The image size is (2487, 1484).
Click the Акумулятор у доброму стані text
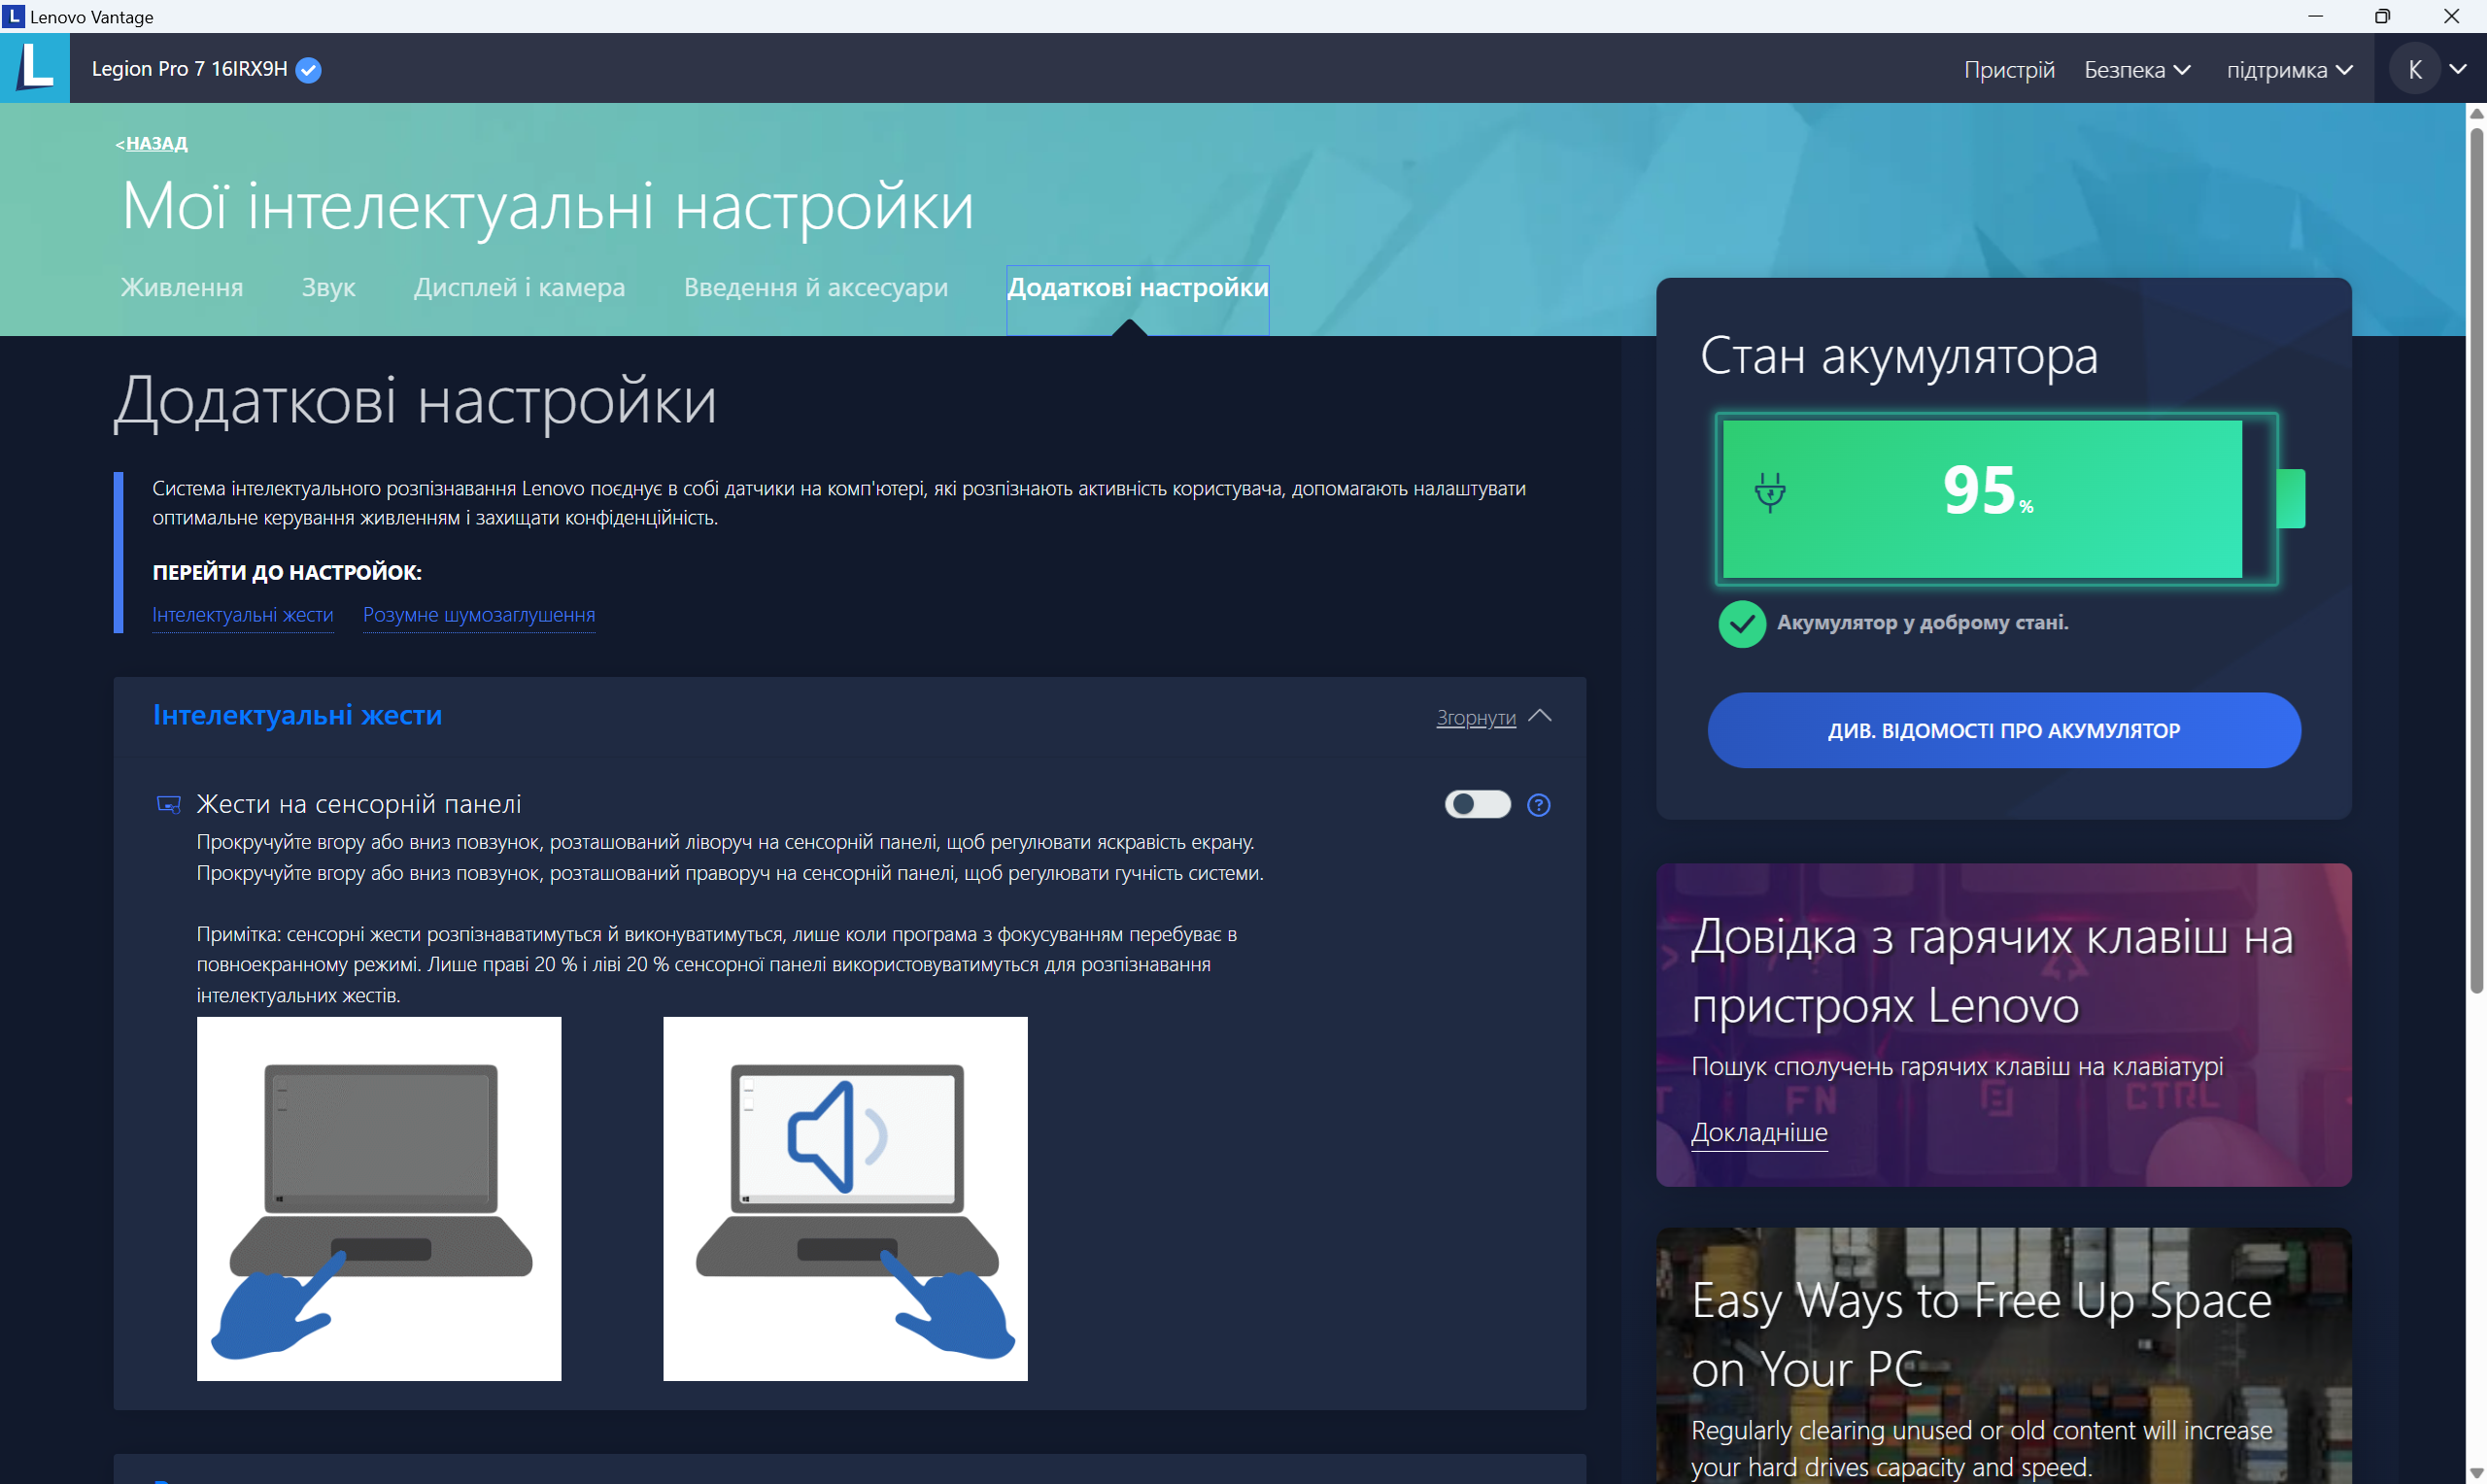(x=1922, y=622)
